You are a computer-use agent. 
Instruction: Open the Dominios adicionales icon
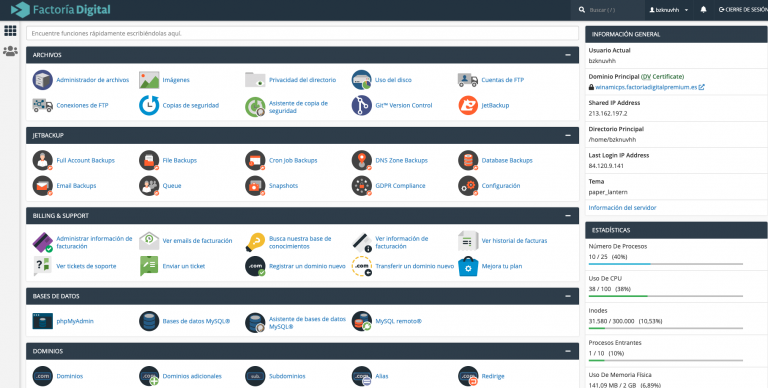(x=149, y=376)
